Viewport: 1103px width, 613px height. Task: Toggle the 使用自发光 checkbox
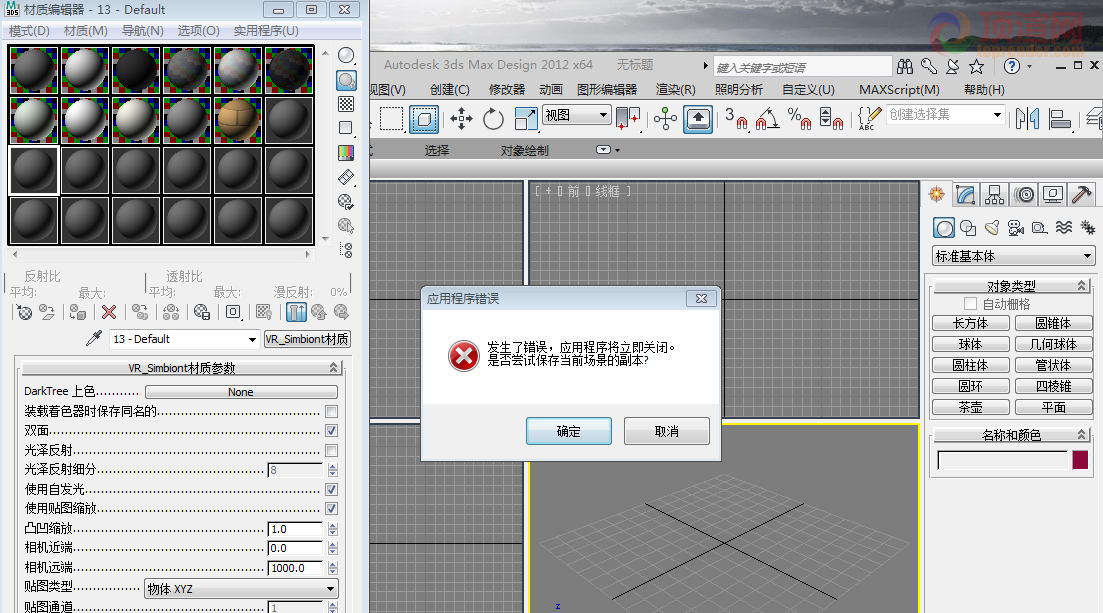point(332,489)
